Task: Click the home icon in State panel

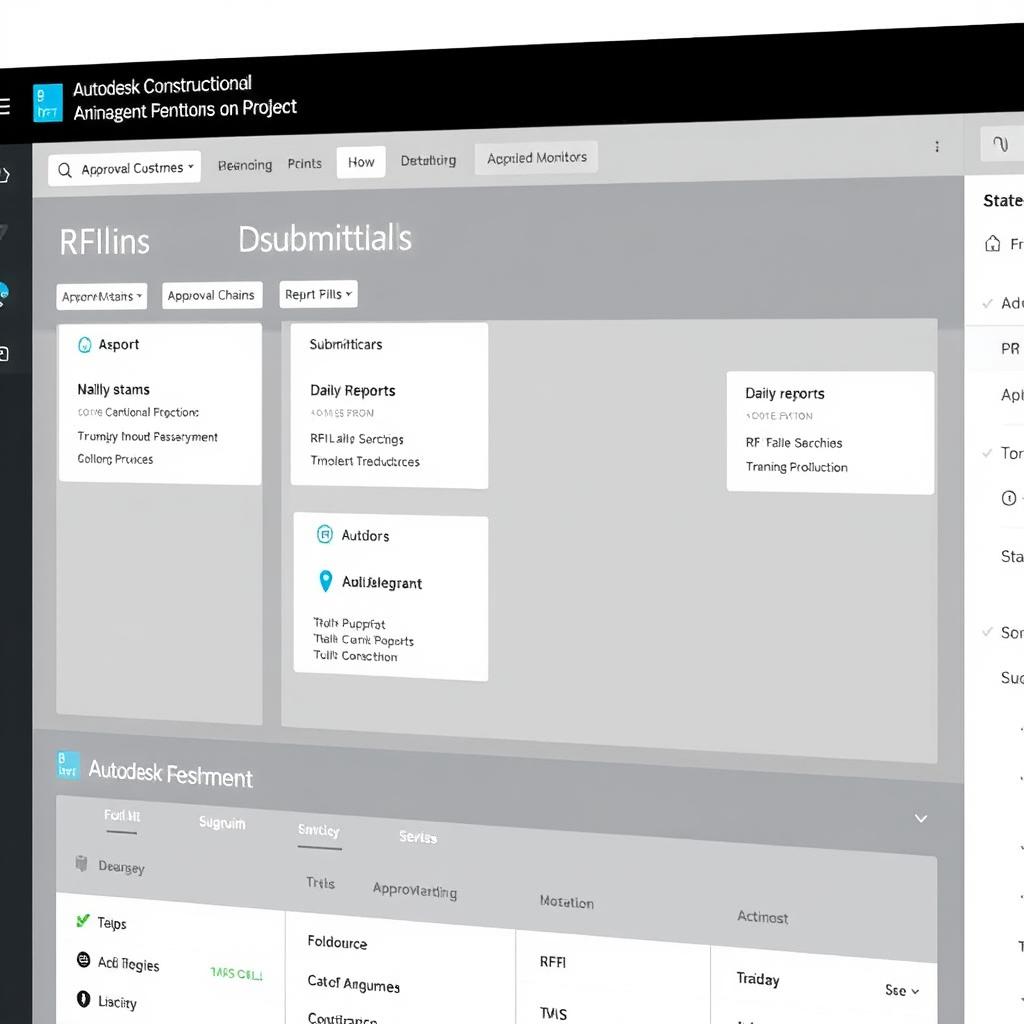Action: [993, 244]
